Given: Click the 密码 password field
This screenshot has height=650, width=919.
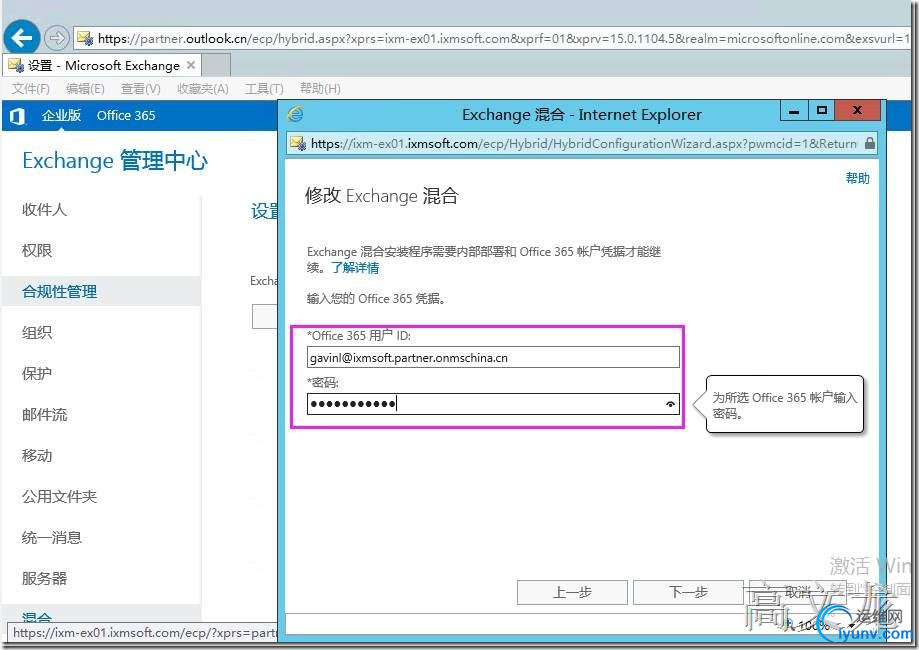Looking at the screenshot, I should 493,404.
